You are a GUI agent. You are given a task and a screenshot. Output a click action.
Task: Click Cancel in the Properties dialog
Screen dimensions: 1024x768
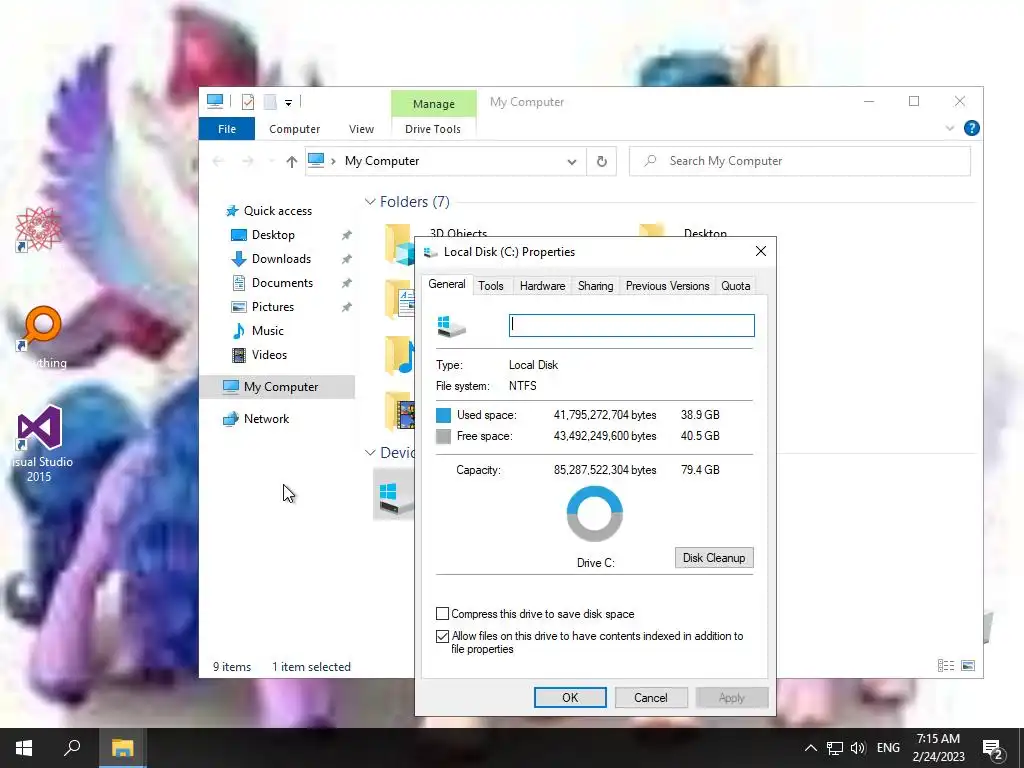[650, 697]
